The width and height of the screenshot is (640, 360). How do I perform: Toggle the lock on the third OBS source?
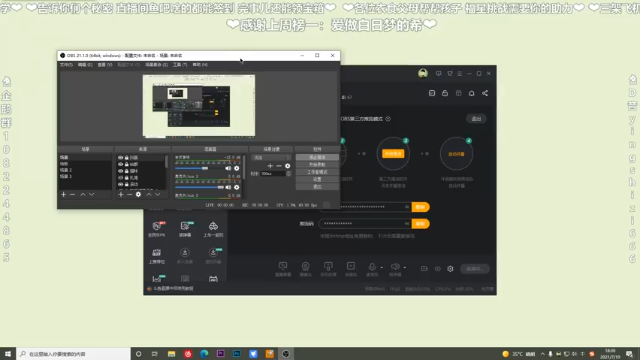[x=127, y=171]
